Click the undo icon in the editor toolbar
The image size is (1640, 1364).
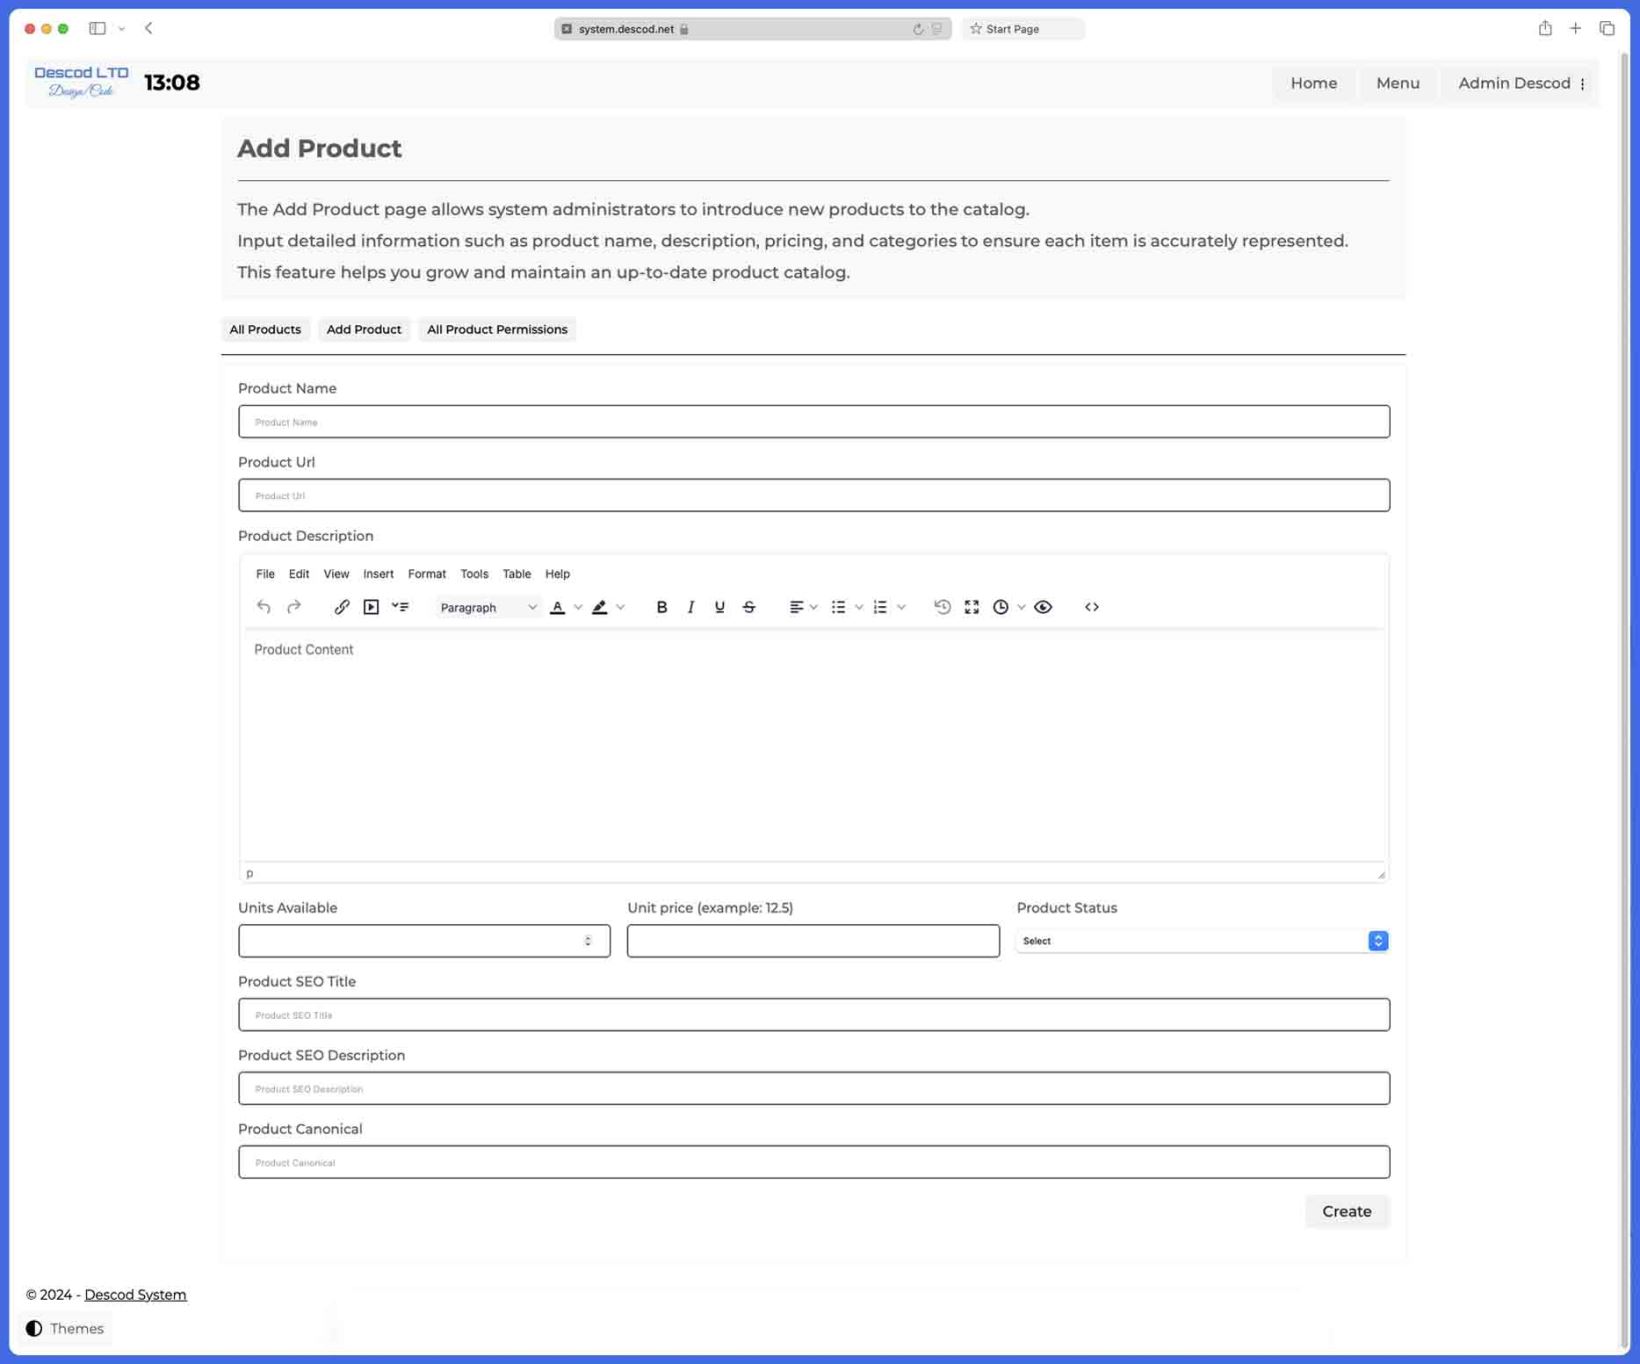[x=263, y=607]
